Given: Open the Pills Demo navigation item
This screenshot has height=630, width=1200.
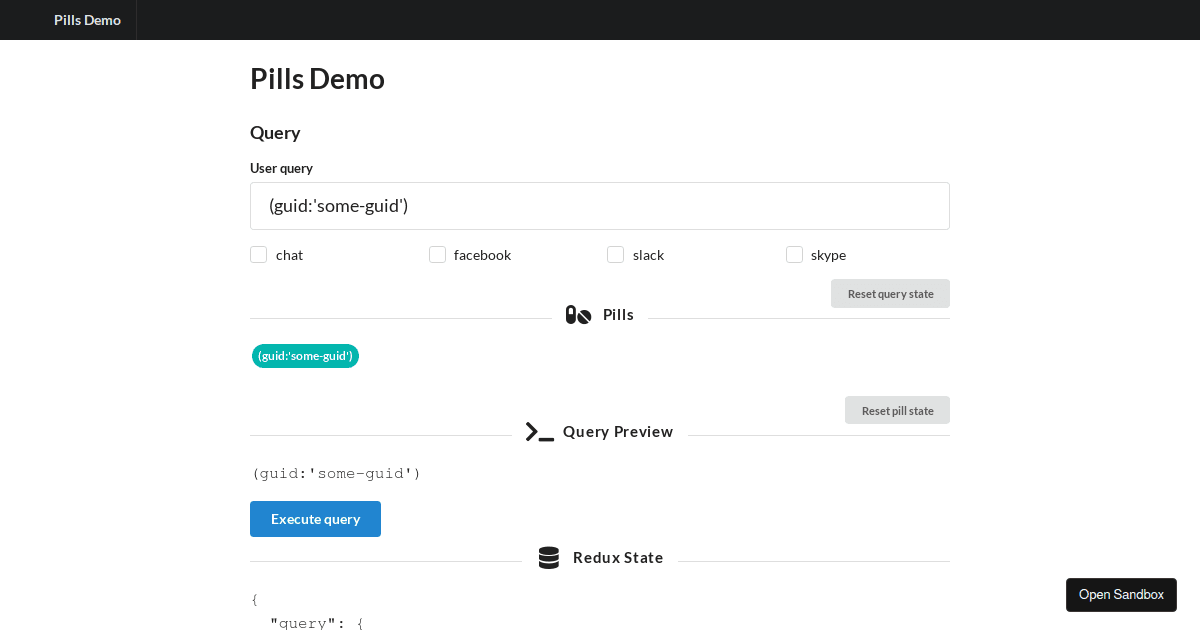Looking at the screenshot, I should 87,20.
